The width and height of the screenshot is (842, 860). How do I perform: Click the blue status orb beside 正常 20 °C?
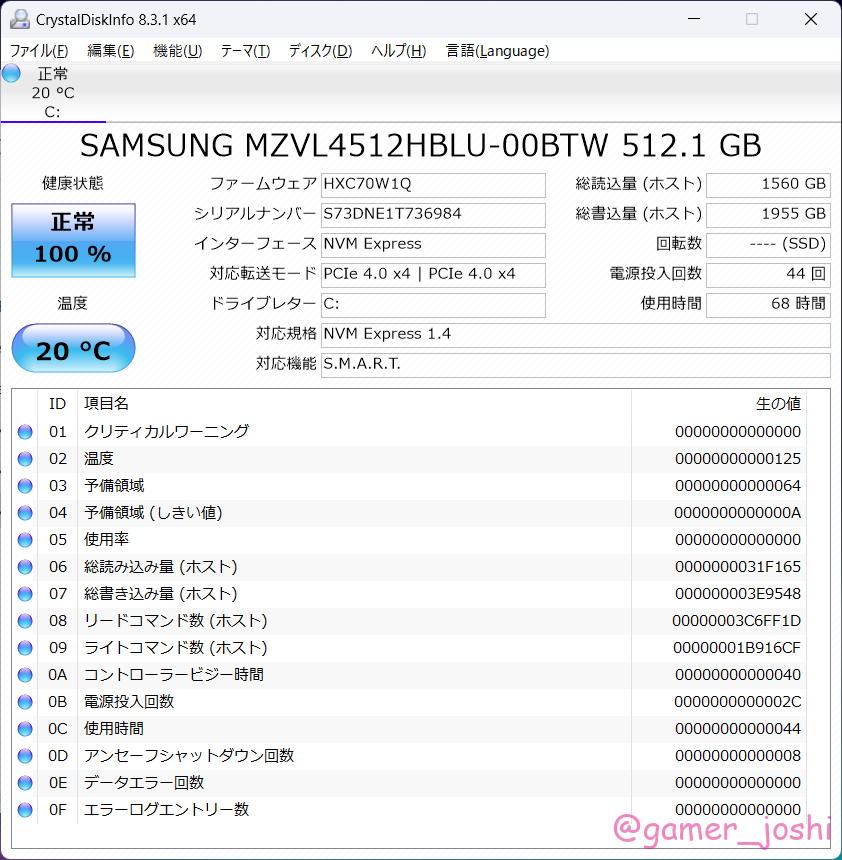tap(12, 73)
